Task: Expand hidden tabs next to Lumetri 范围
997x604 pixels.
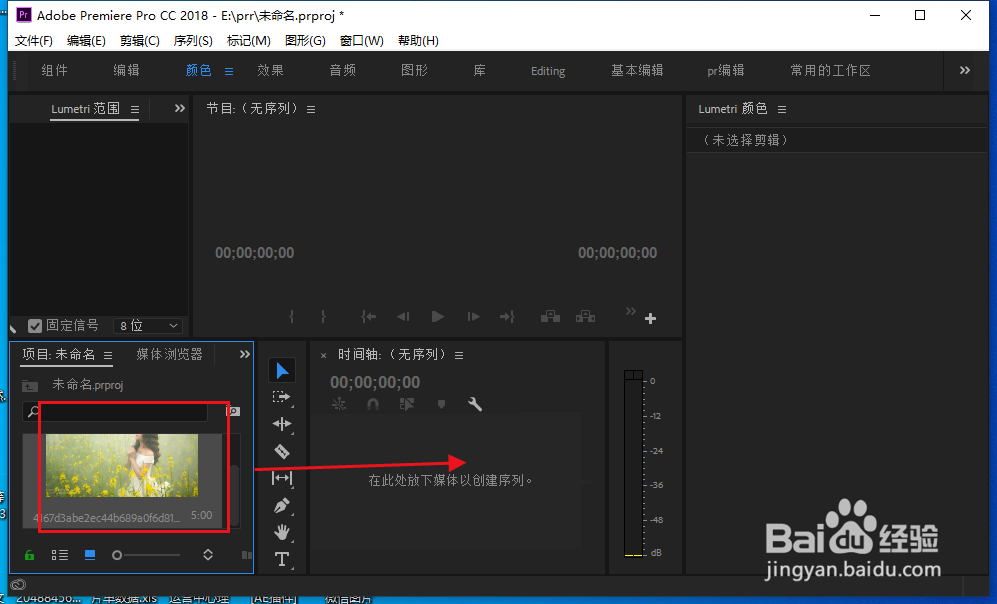Action: coord(180,109)
